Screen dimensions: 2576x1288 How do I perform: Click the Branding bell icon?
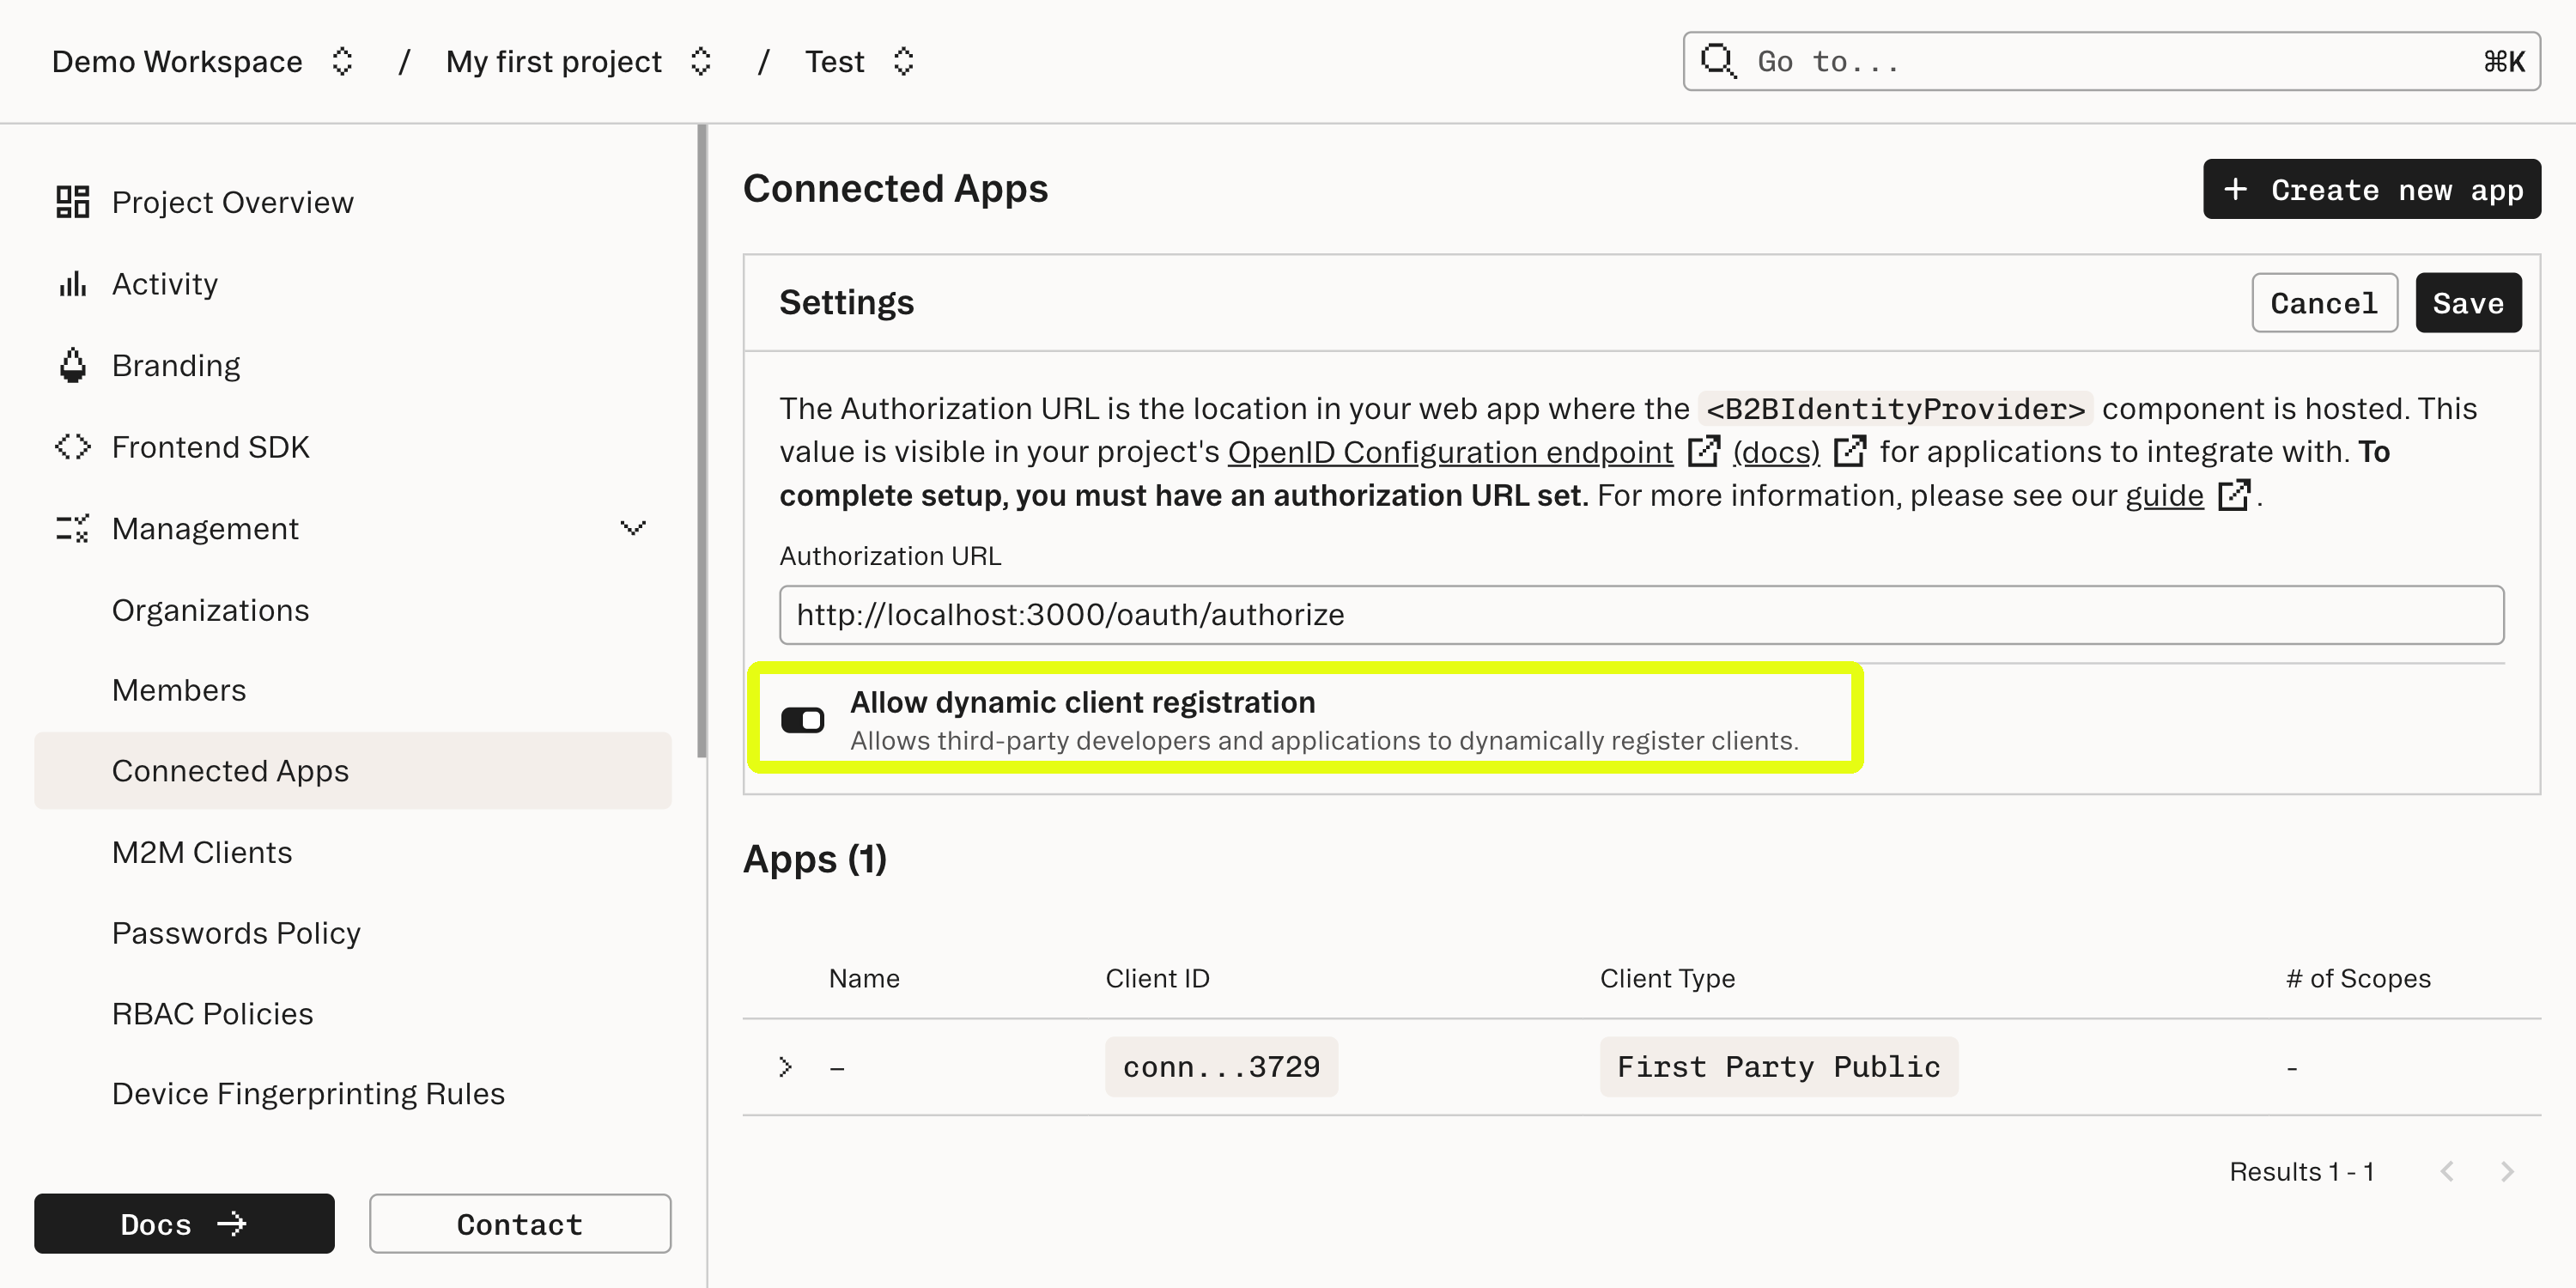point(71,364)
